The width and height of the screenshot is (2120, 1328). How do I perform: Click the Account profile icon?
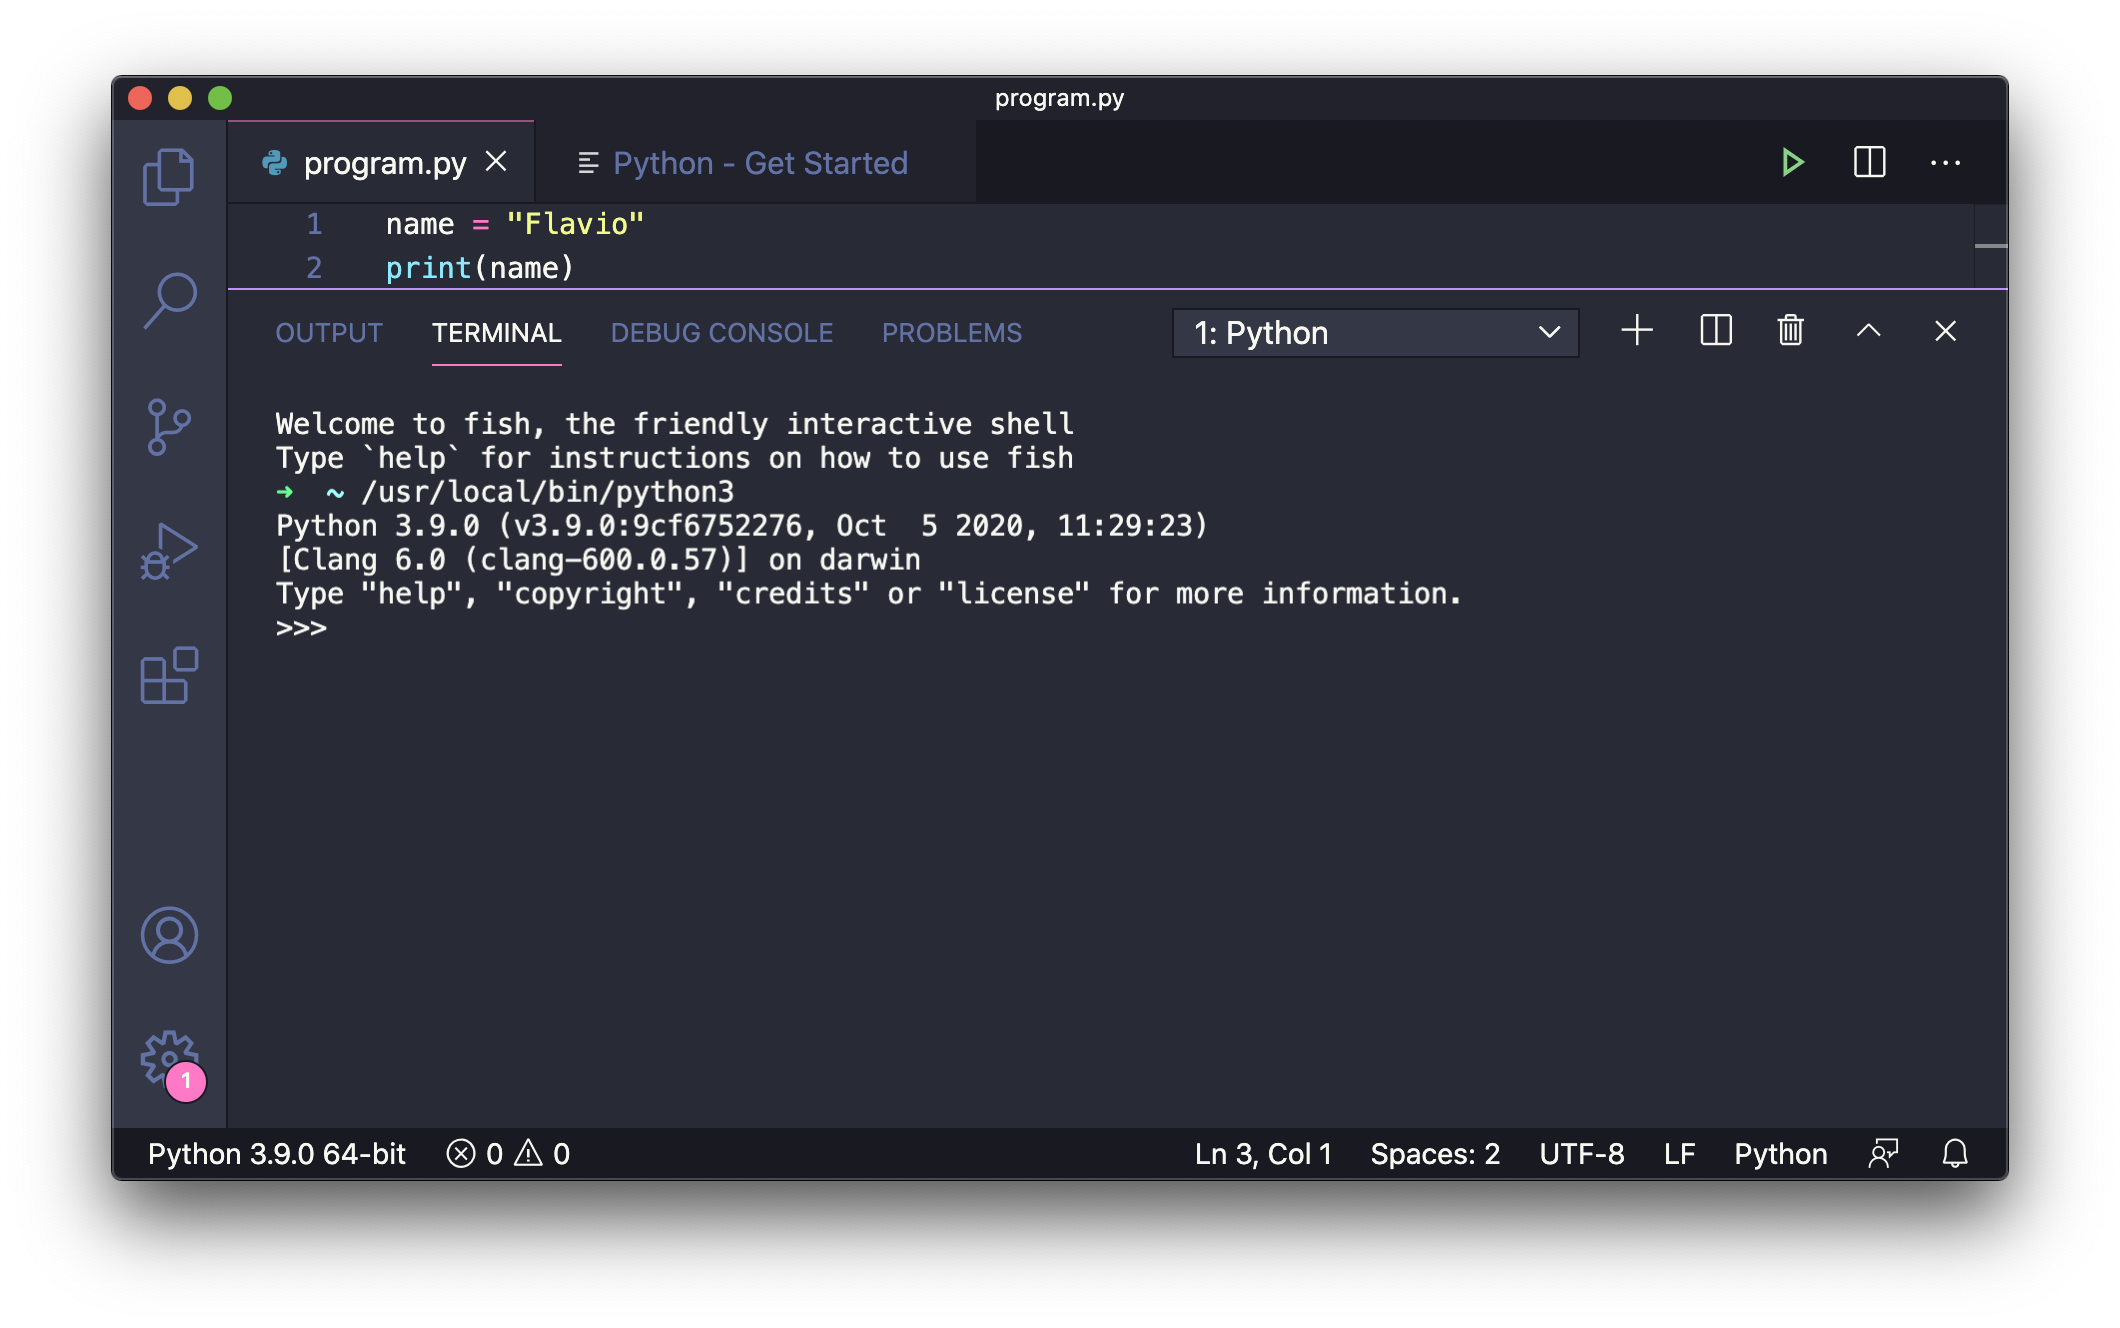[x=167, y=935]
